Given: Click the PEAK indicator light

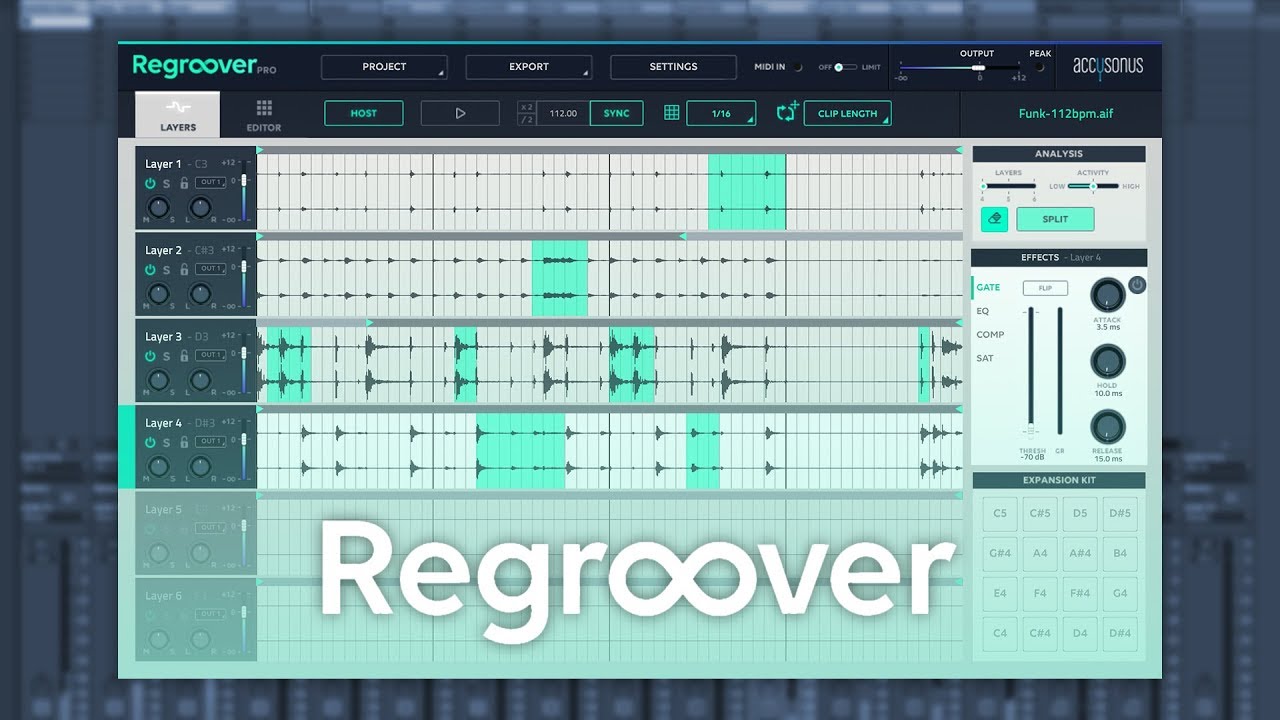Looking at the screenshot, I should click(1040, 68).
